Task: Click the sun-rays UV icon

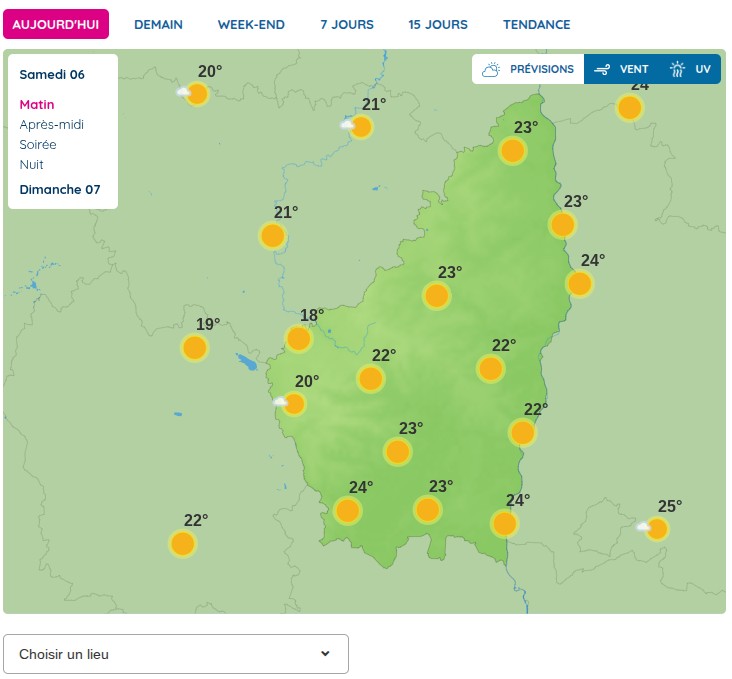Action: coord(677,69)
